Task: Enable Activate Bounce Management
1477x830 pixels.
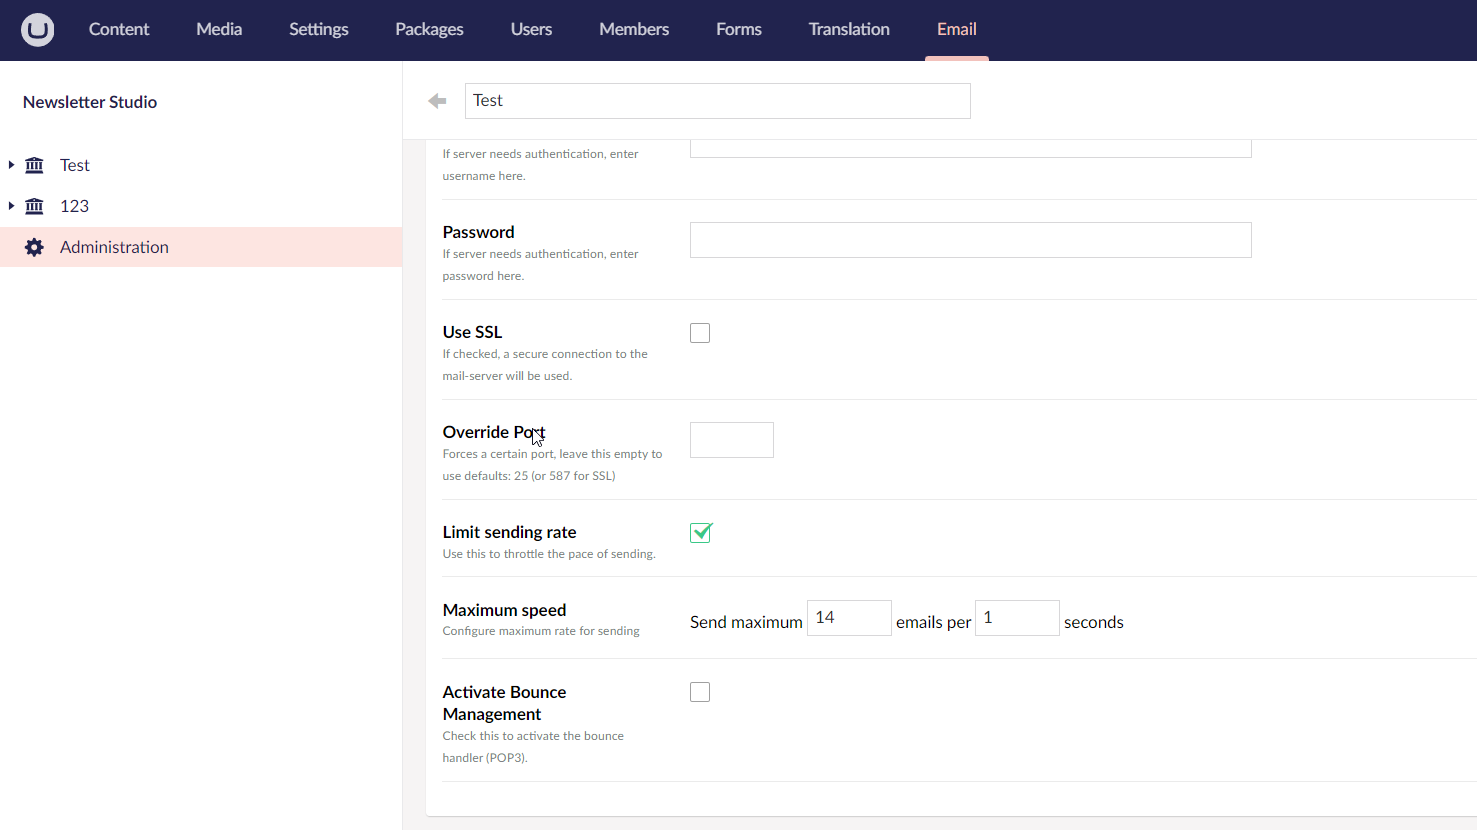Action: 699,691
